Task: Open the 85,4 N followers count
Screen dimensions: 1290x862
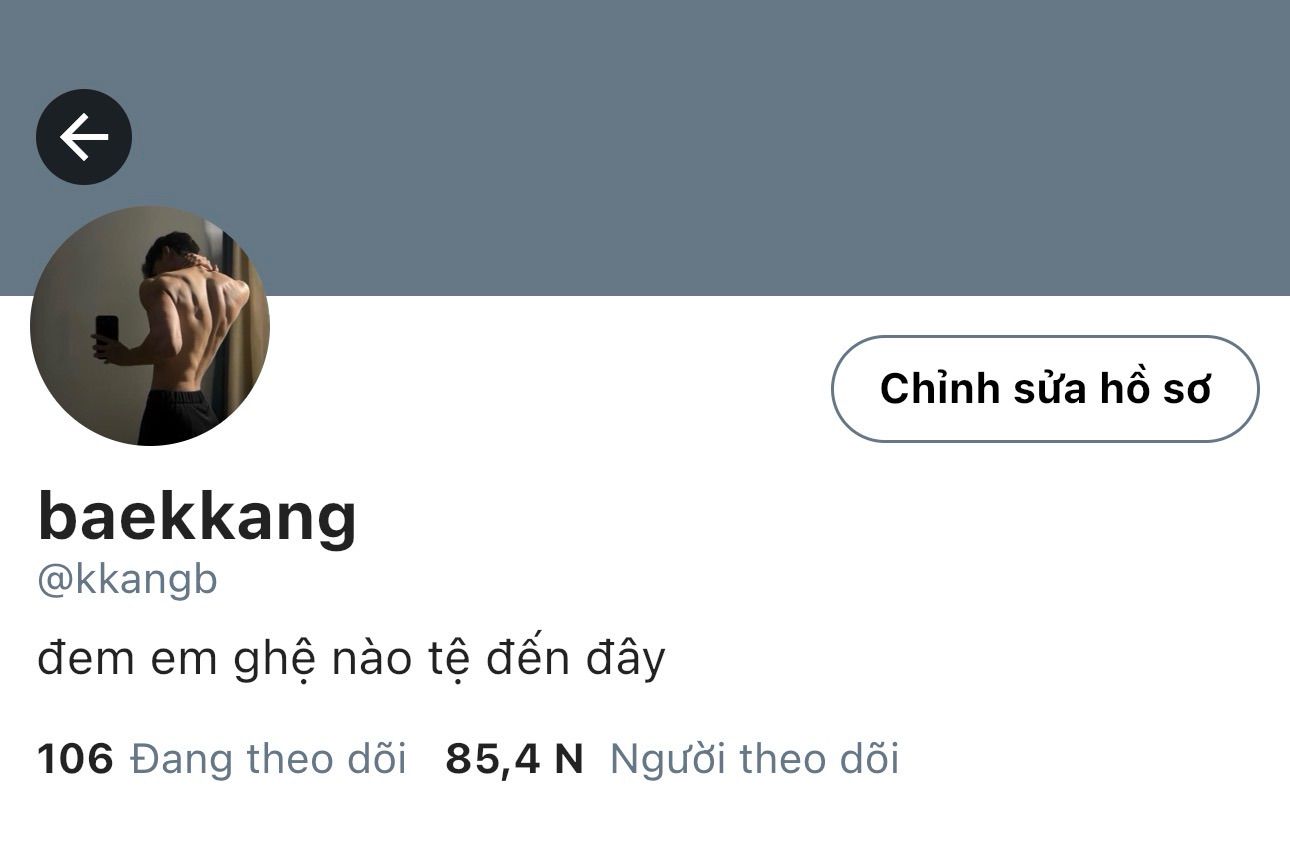Action: [514, 759]
